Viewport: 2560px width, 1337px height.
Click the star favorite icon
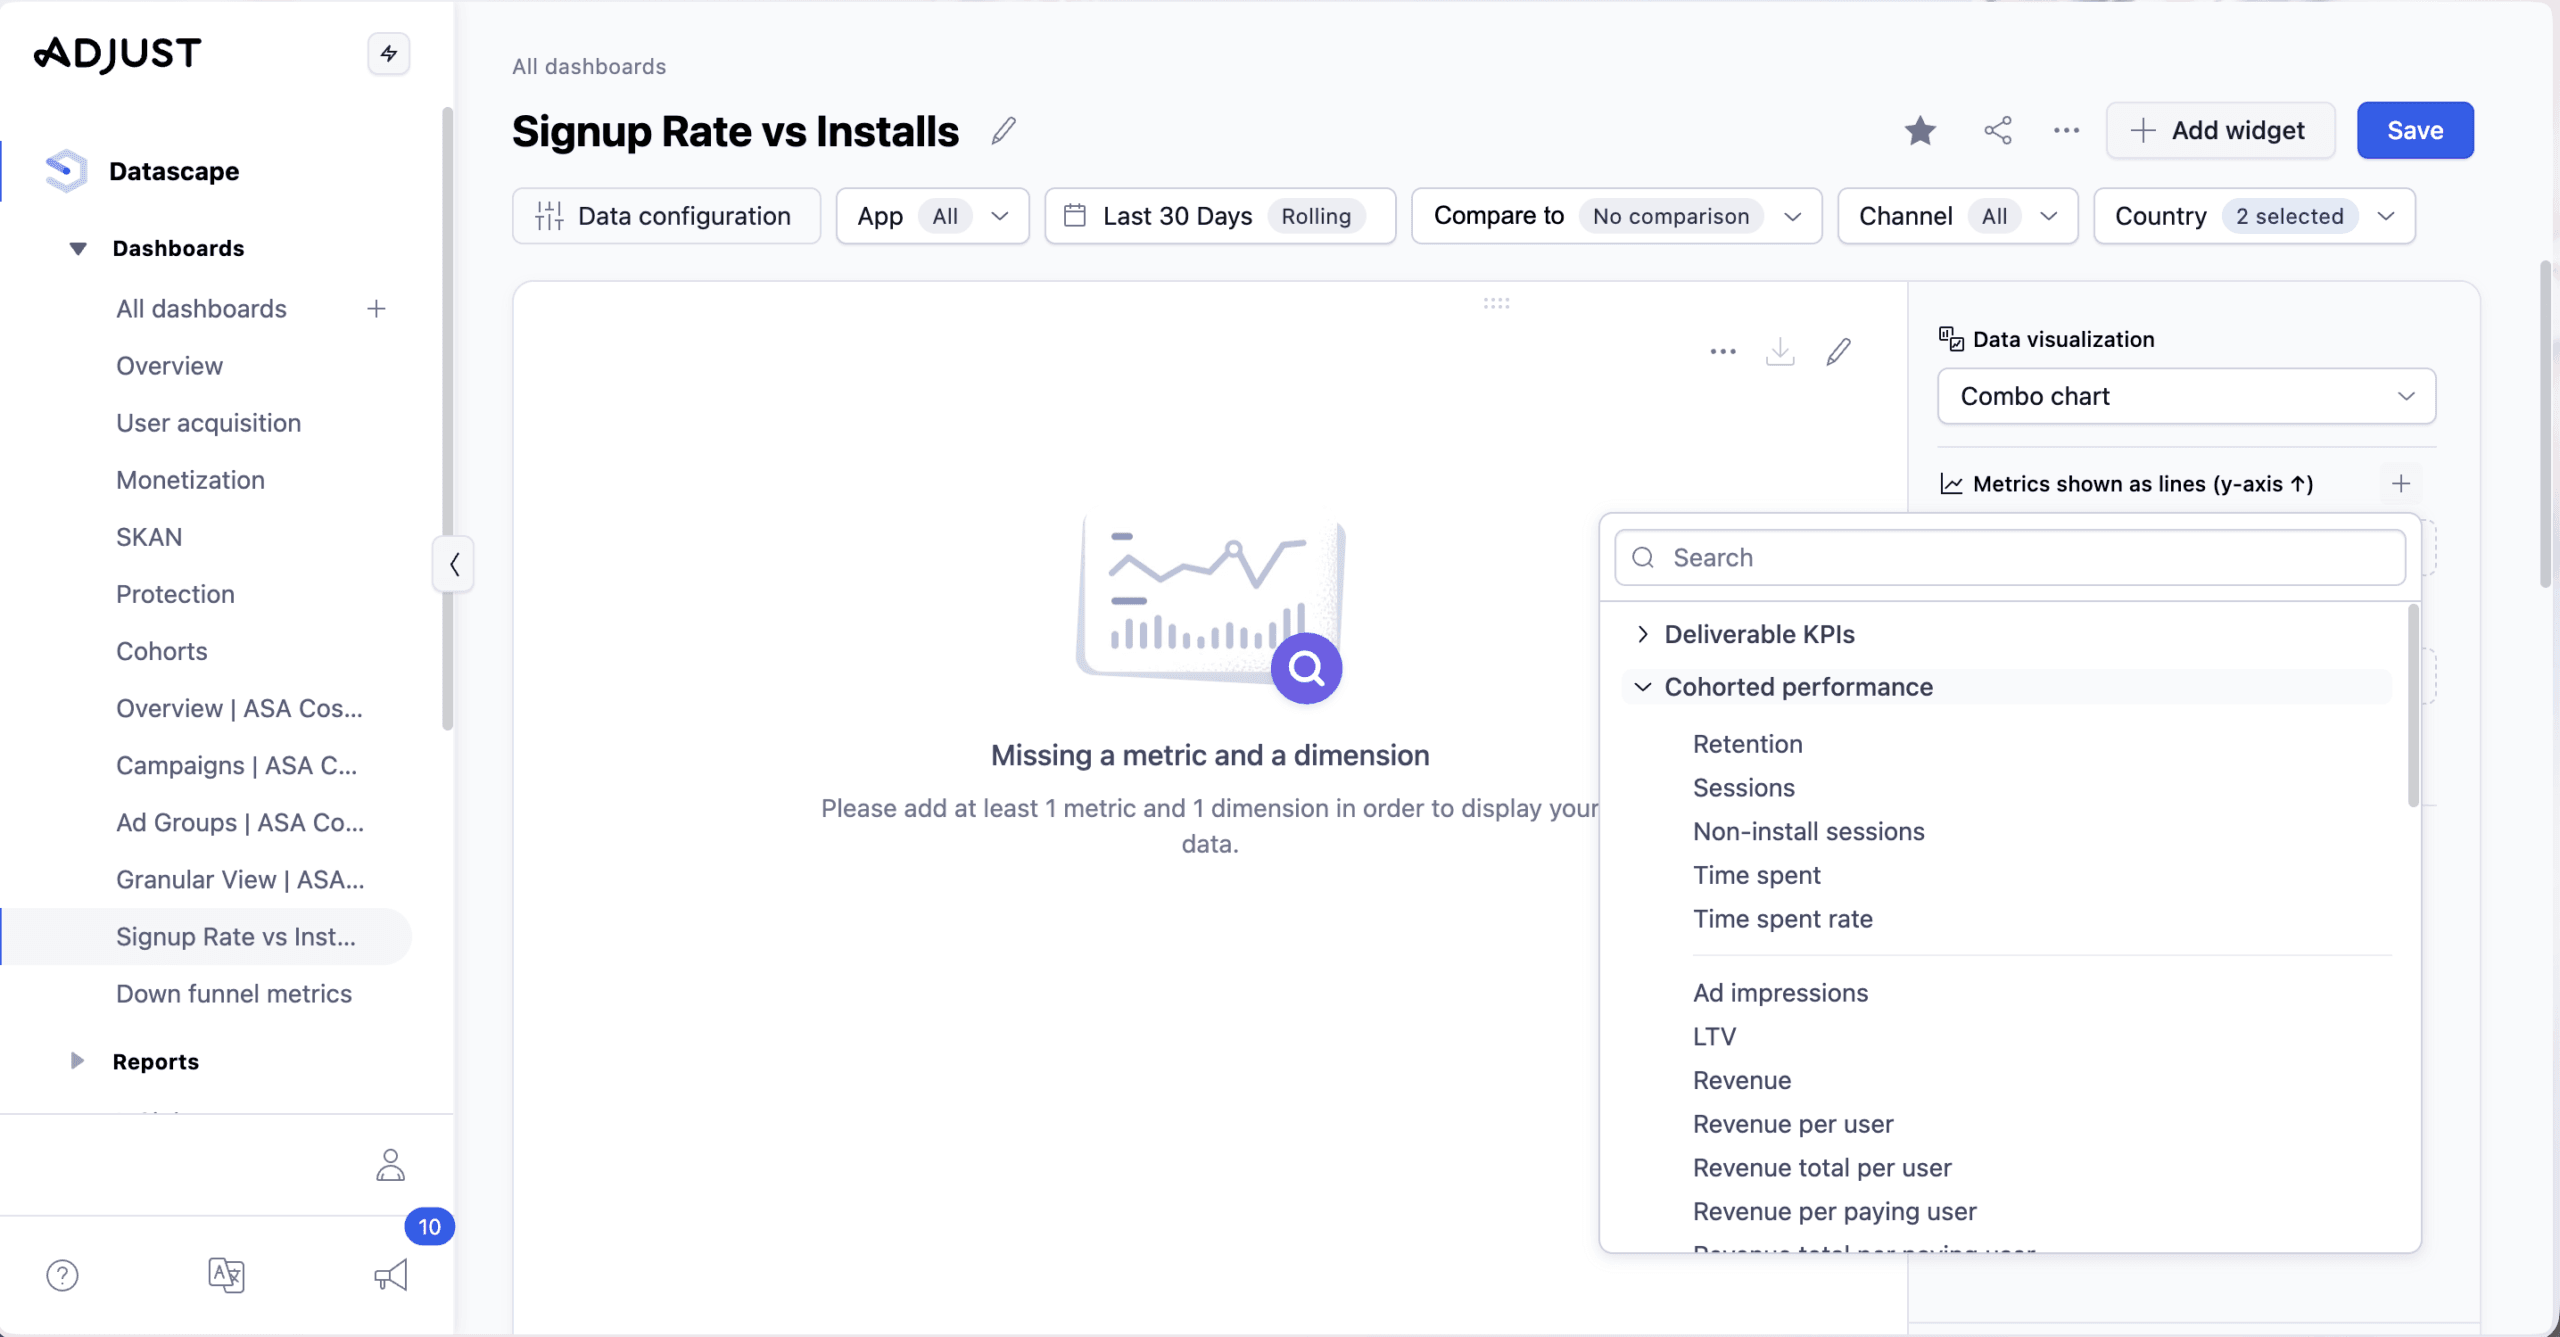click(x=1919, y=131)
